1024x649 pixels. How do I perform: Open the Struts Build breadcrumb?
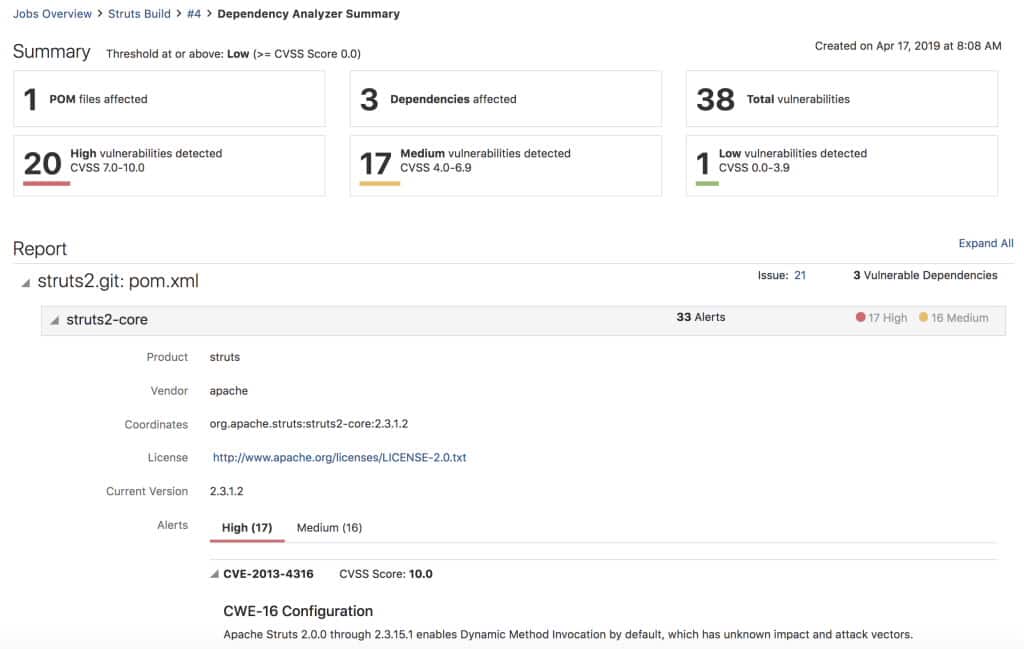[138, 14]
